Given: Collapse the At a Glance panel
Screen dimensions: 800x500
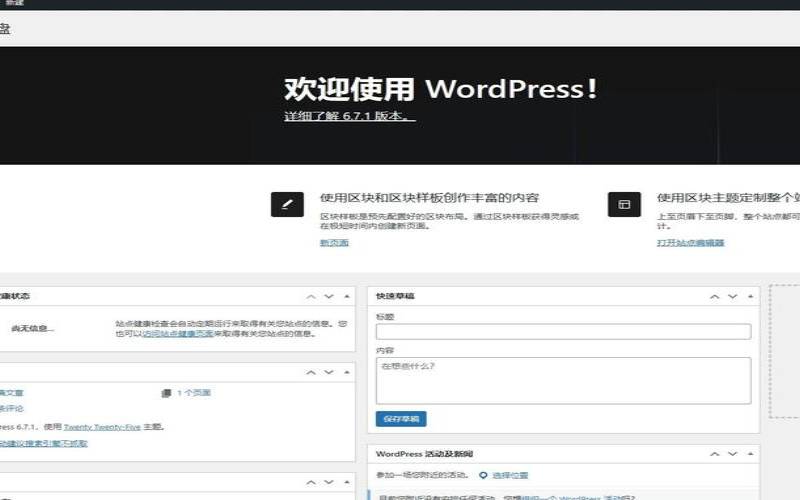Looking at the screenshot, I should (x=347, y=372).
